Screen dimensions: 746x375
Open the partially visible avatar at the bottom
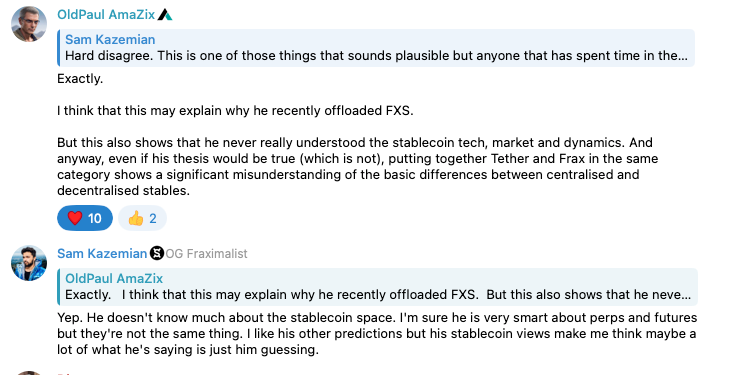pos(29,373)
